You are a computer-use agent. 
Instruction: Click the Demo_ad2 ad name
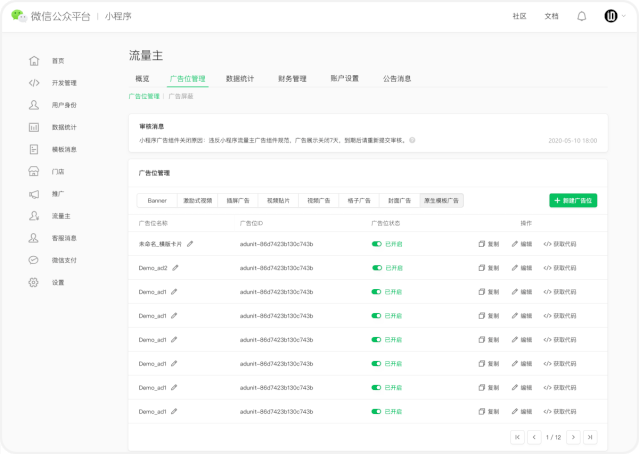point(153,268)
